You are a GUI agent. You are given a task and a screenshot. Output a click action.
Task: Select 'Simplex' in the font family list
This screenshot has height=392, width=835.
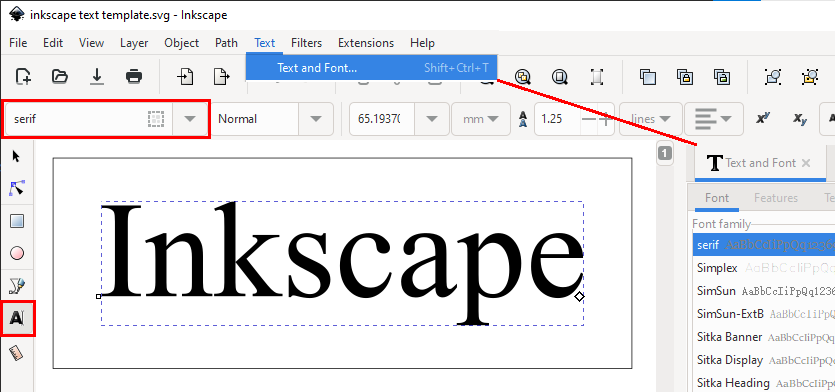point(764,268)
